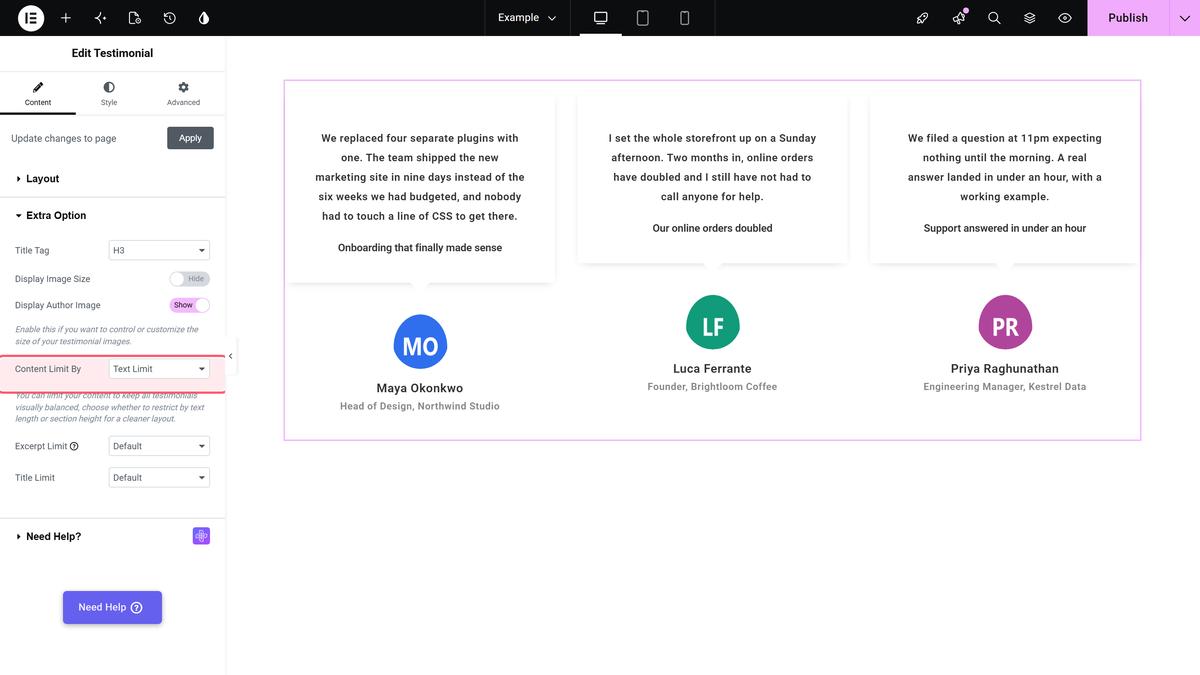
Task: Click the rocket icon in top bar
Action: click(x=923, y=18)
